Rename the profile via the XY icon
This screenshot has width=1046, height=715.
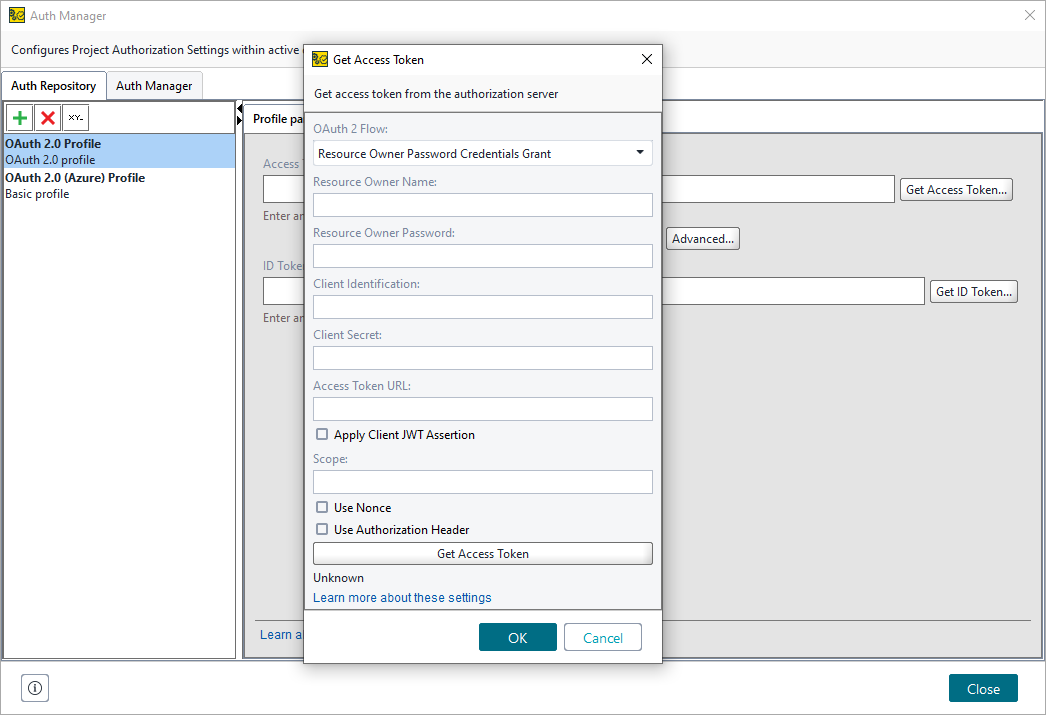pyautogui.click(x=75, y=117)
